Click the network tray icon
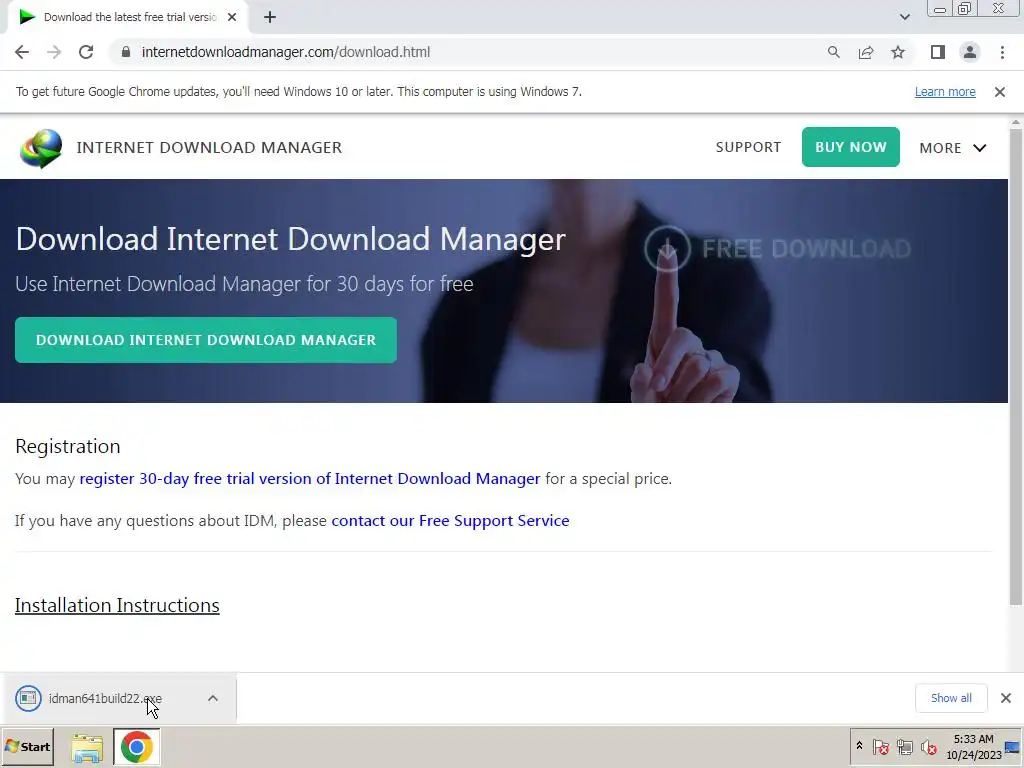1024x768 pixels. tap(904, 746)
